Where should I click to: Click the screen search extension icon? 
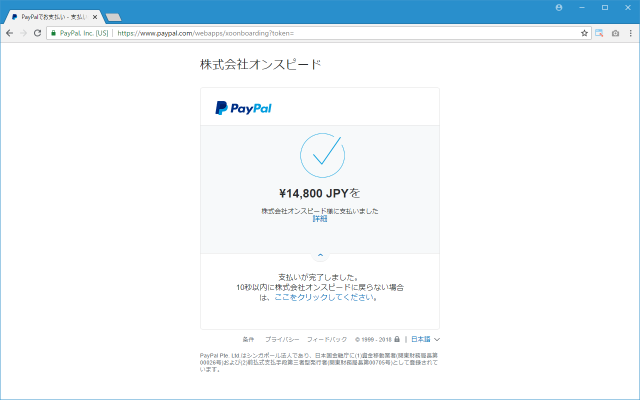click(599, 33)
